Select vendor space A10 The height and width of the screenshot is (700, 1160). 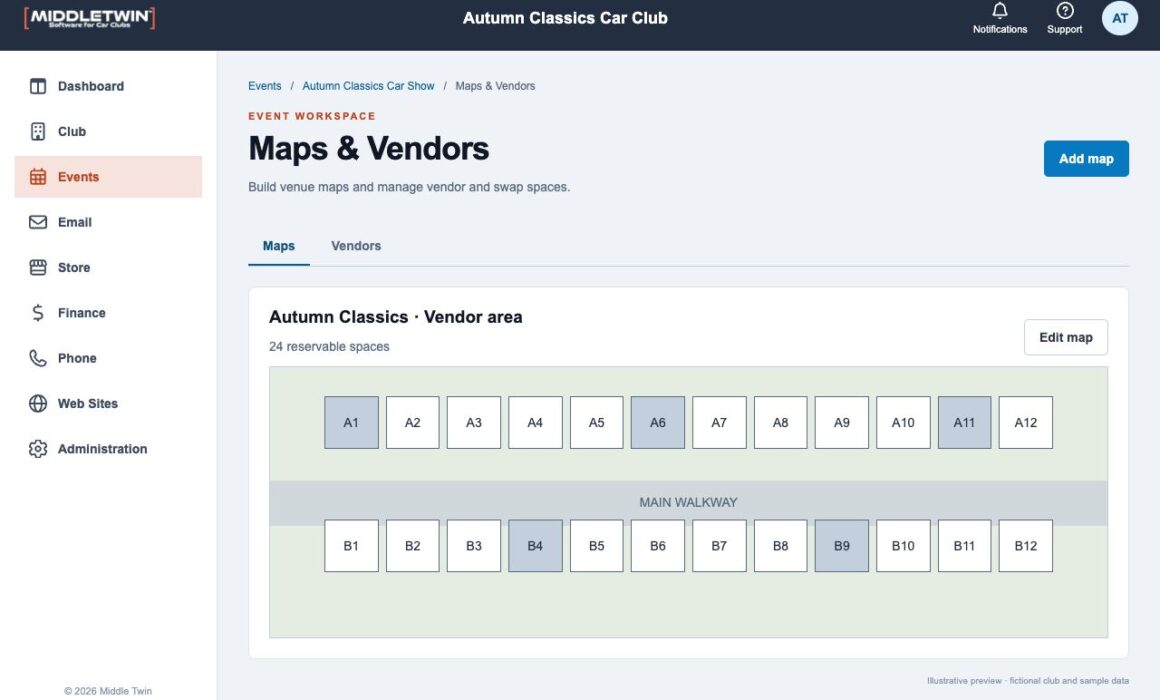point(903,423)
